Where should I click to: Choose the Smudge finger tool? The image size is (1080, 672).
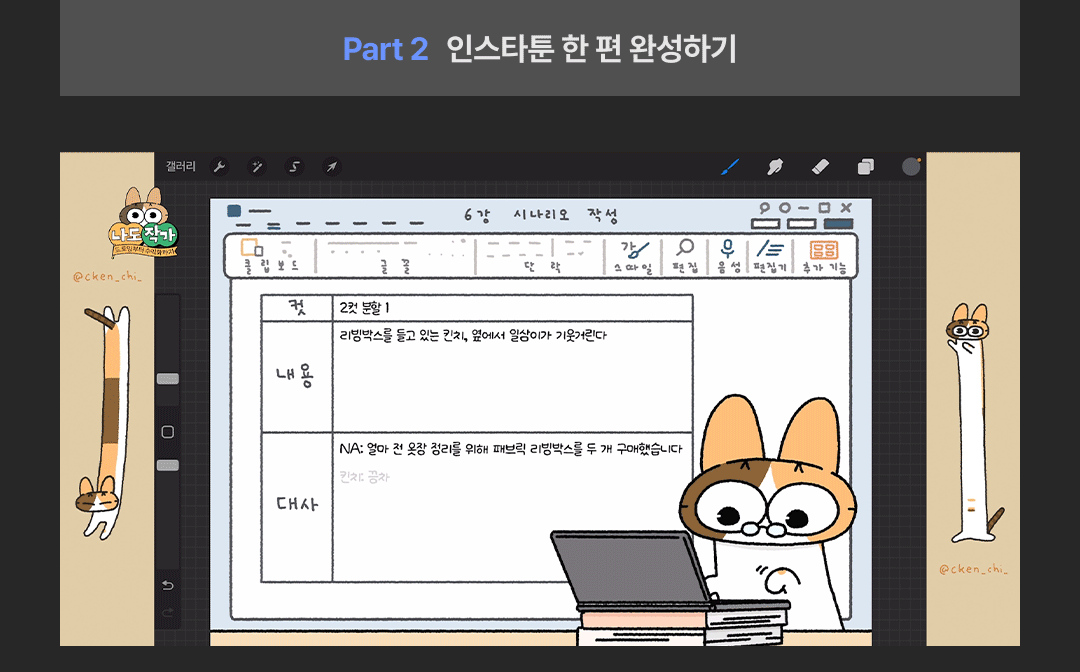tap(774, 167)
